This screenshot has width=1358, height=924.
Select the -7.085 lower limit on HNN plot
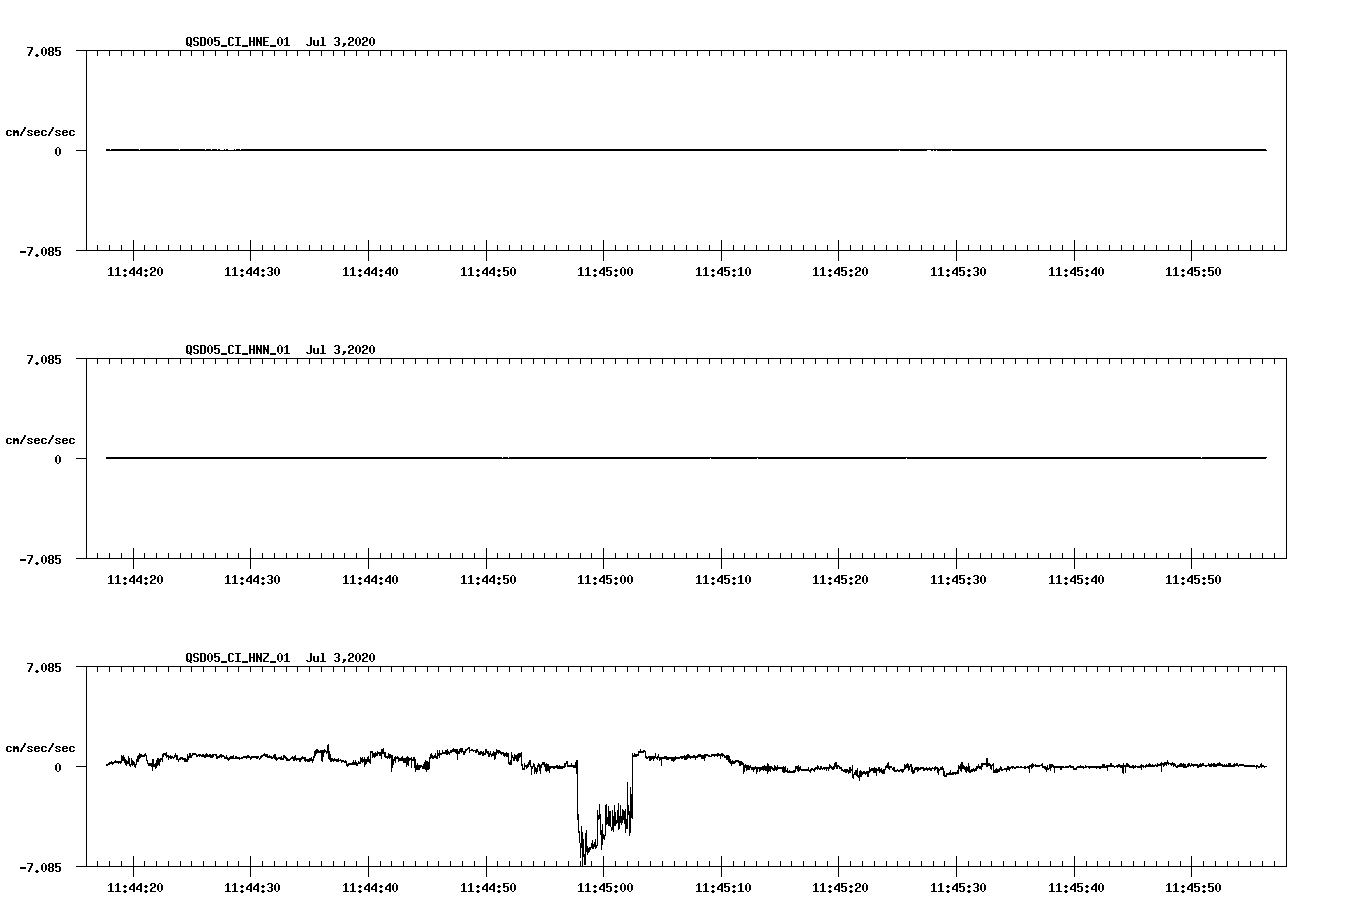pyautogui.click(x=40, y=560)
